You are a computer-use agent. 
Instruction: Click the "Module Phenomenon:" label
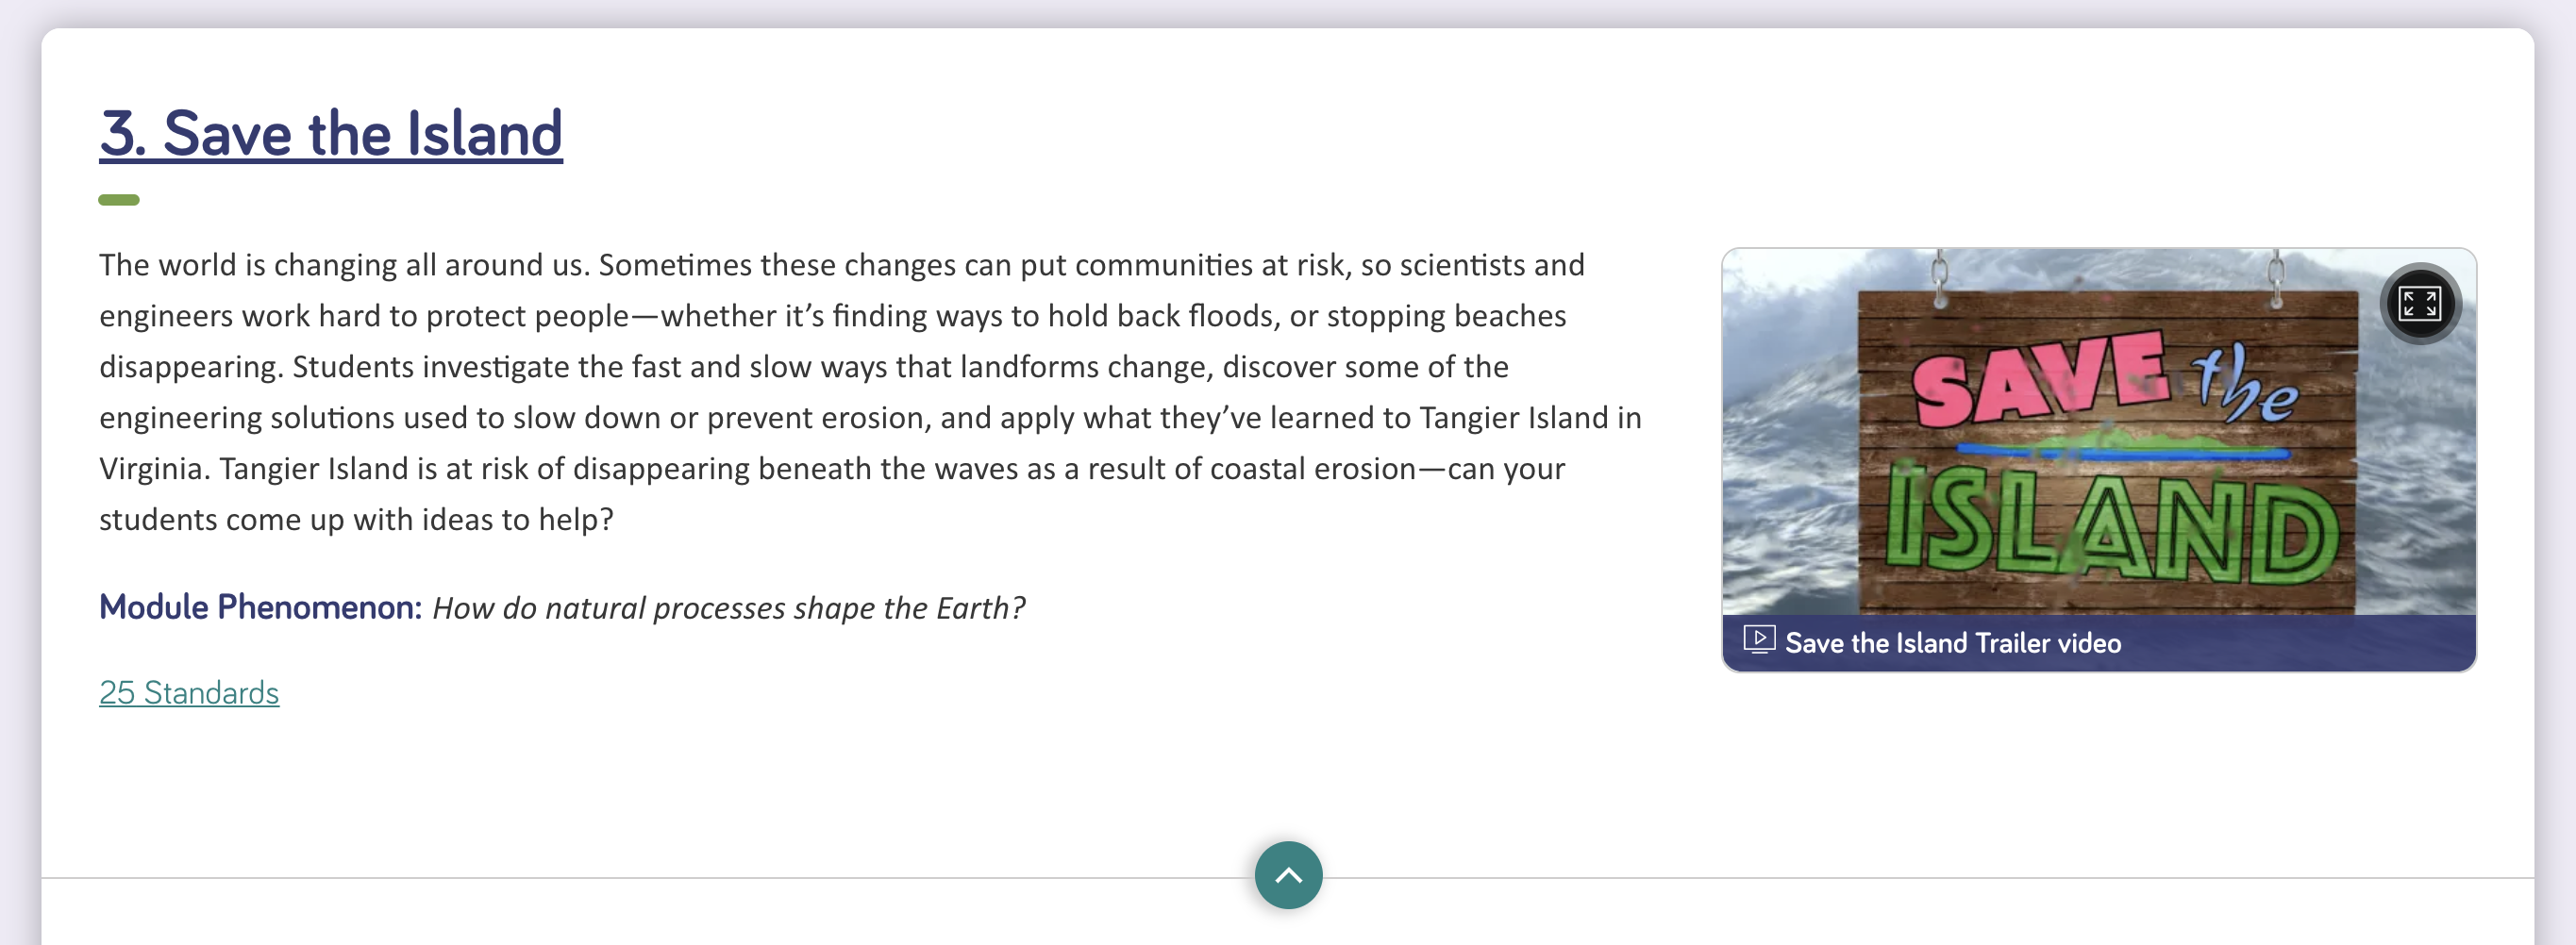(261, 607)
